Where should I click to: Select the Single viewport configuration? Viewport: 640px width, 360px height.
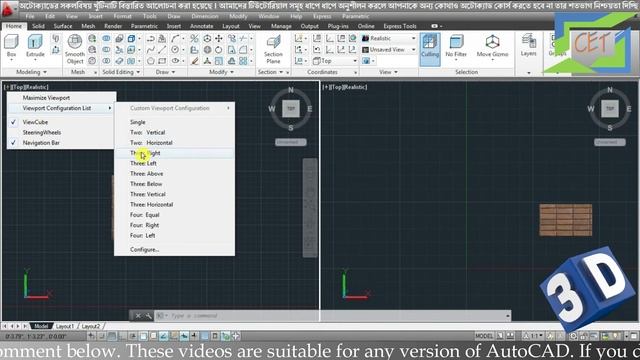(x=174, y=122)
